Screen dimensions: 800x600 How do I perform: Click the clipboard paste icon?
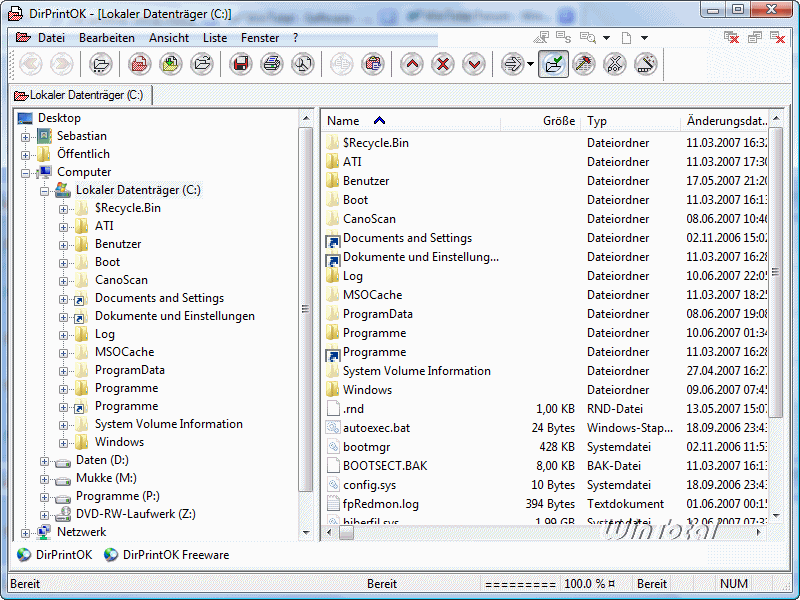(x=373, y=64)
